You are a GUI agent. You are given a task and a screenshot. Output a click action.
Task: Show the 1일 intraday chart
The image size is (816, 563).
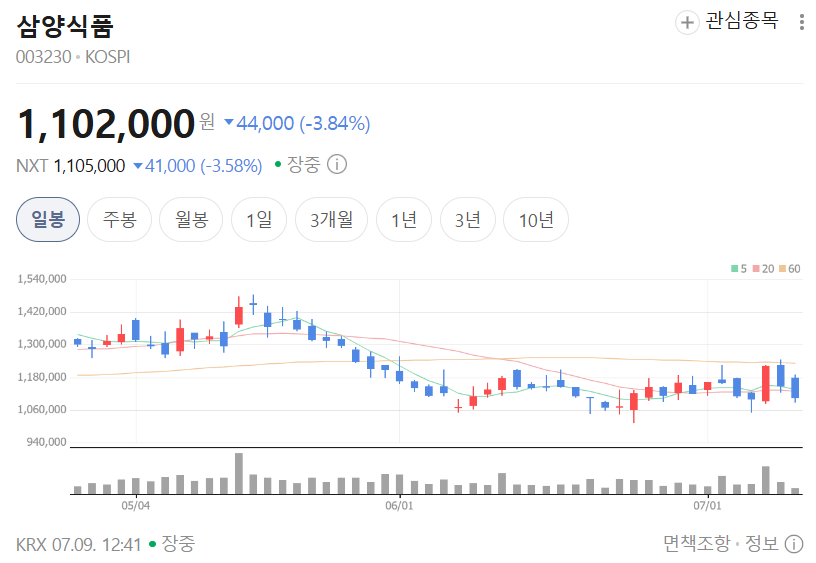click(x=259, y=220)
